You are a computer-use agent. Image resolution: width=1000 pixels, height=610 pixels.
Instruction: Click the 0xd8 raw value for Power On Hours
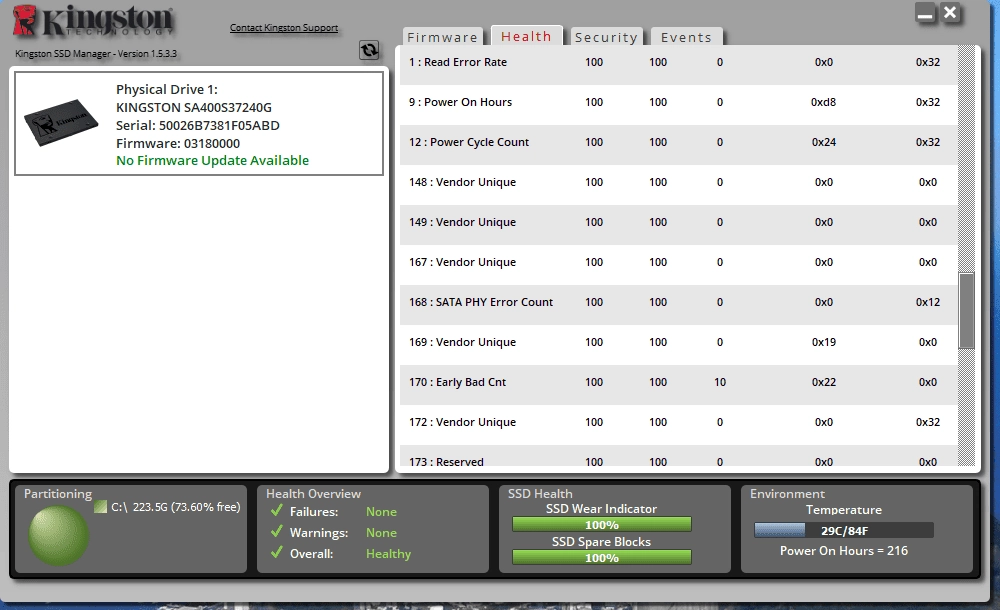(823, 102)
